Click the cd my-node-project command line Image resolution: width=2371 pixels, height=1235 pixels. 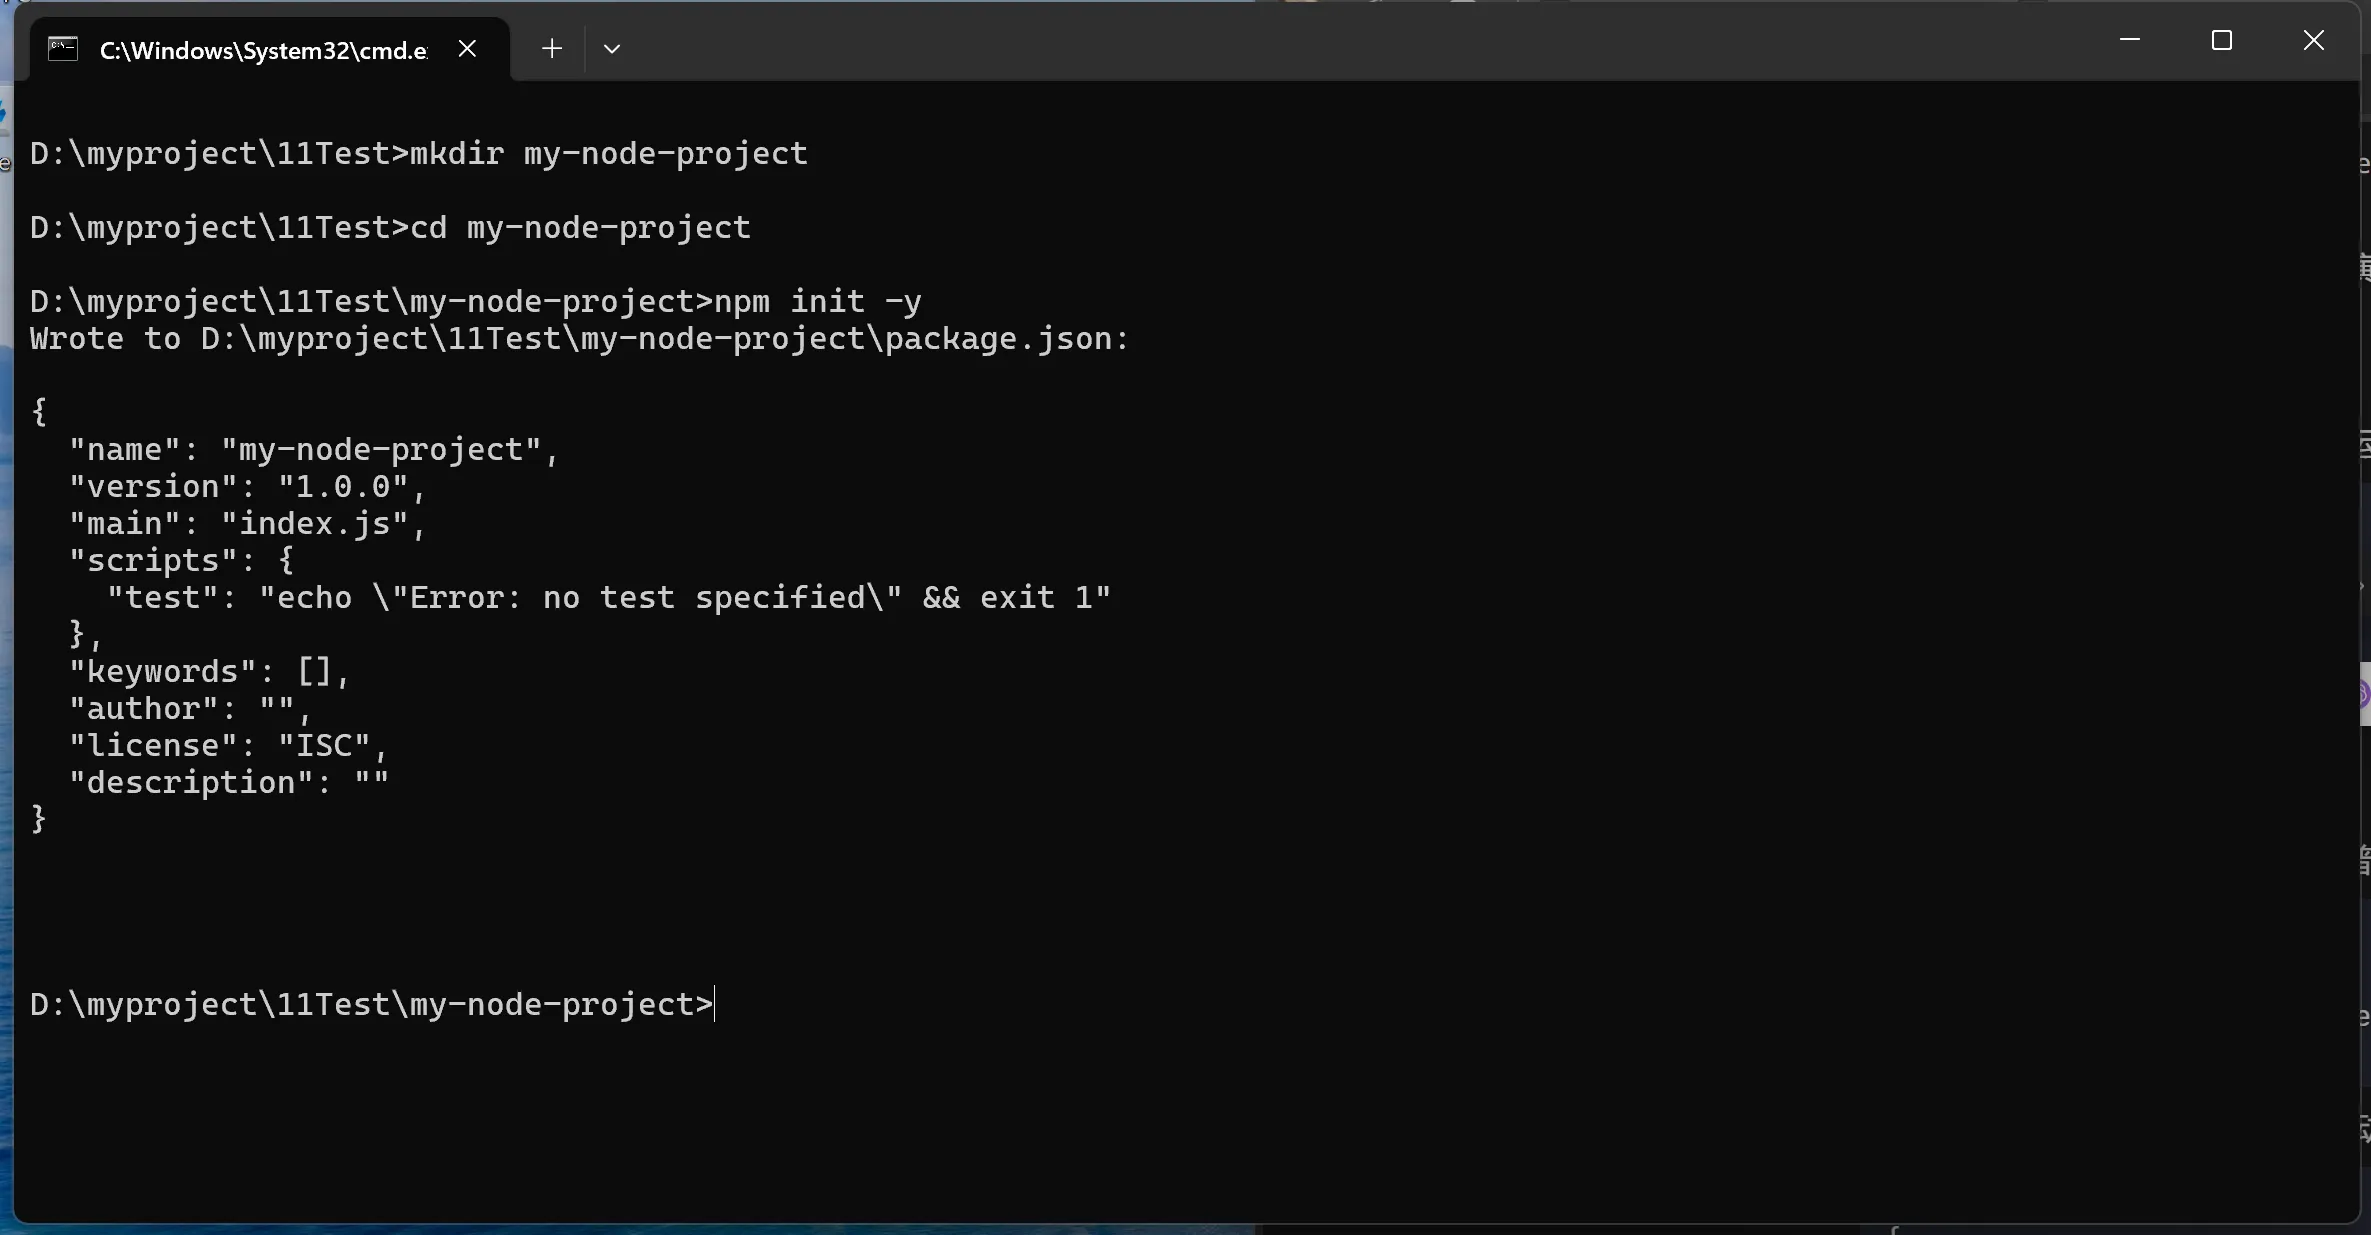390,227
